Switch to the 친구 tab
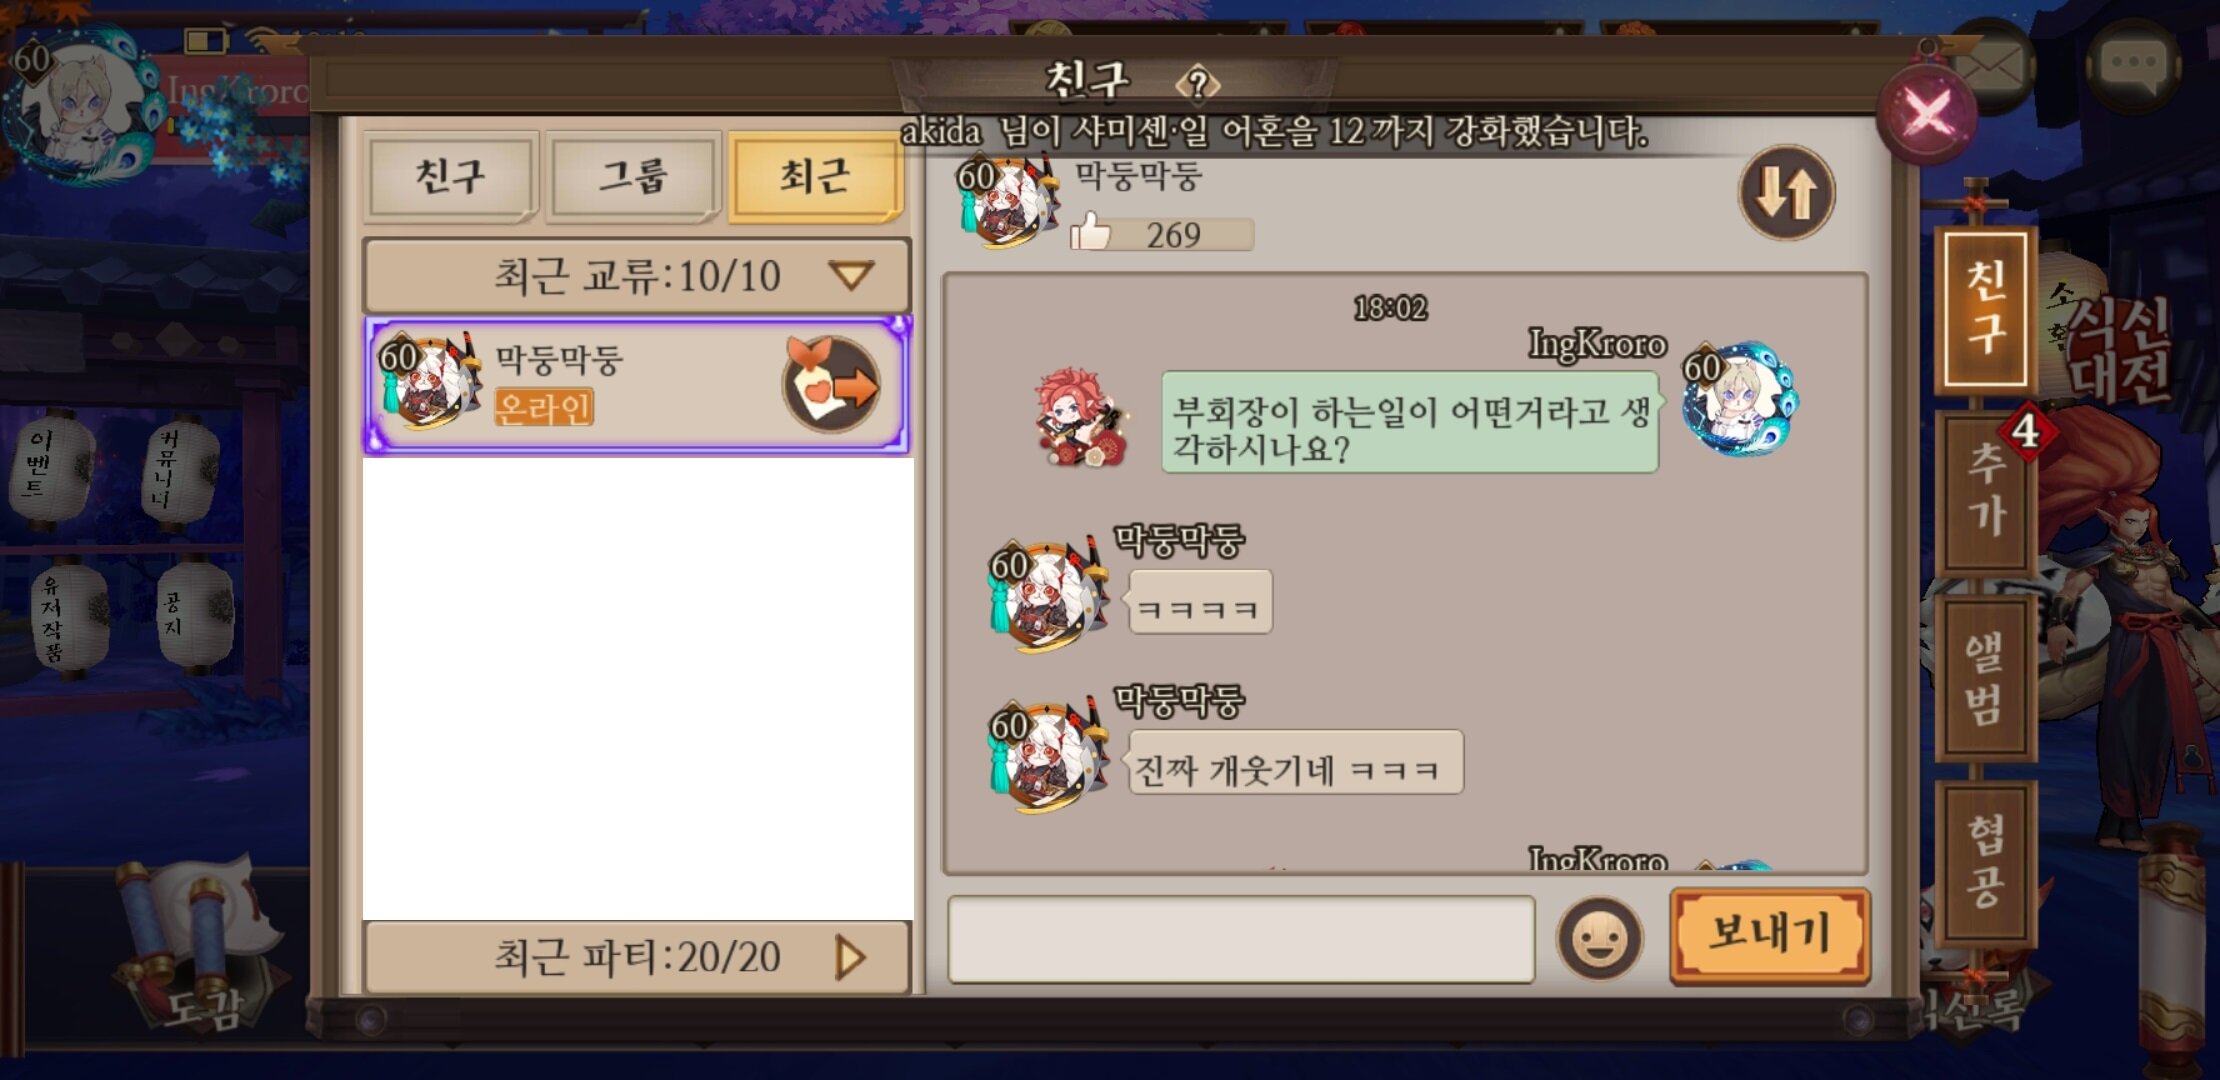 450,176
